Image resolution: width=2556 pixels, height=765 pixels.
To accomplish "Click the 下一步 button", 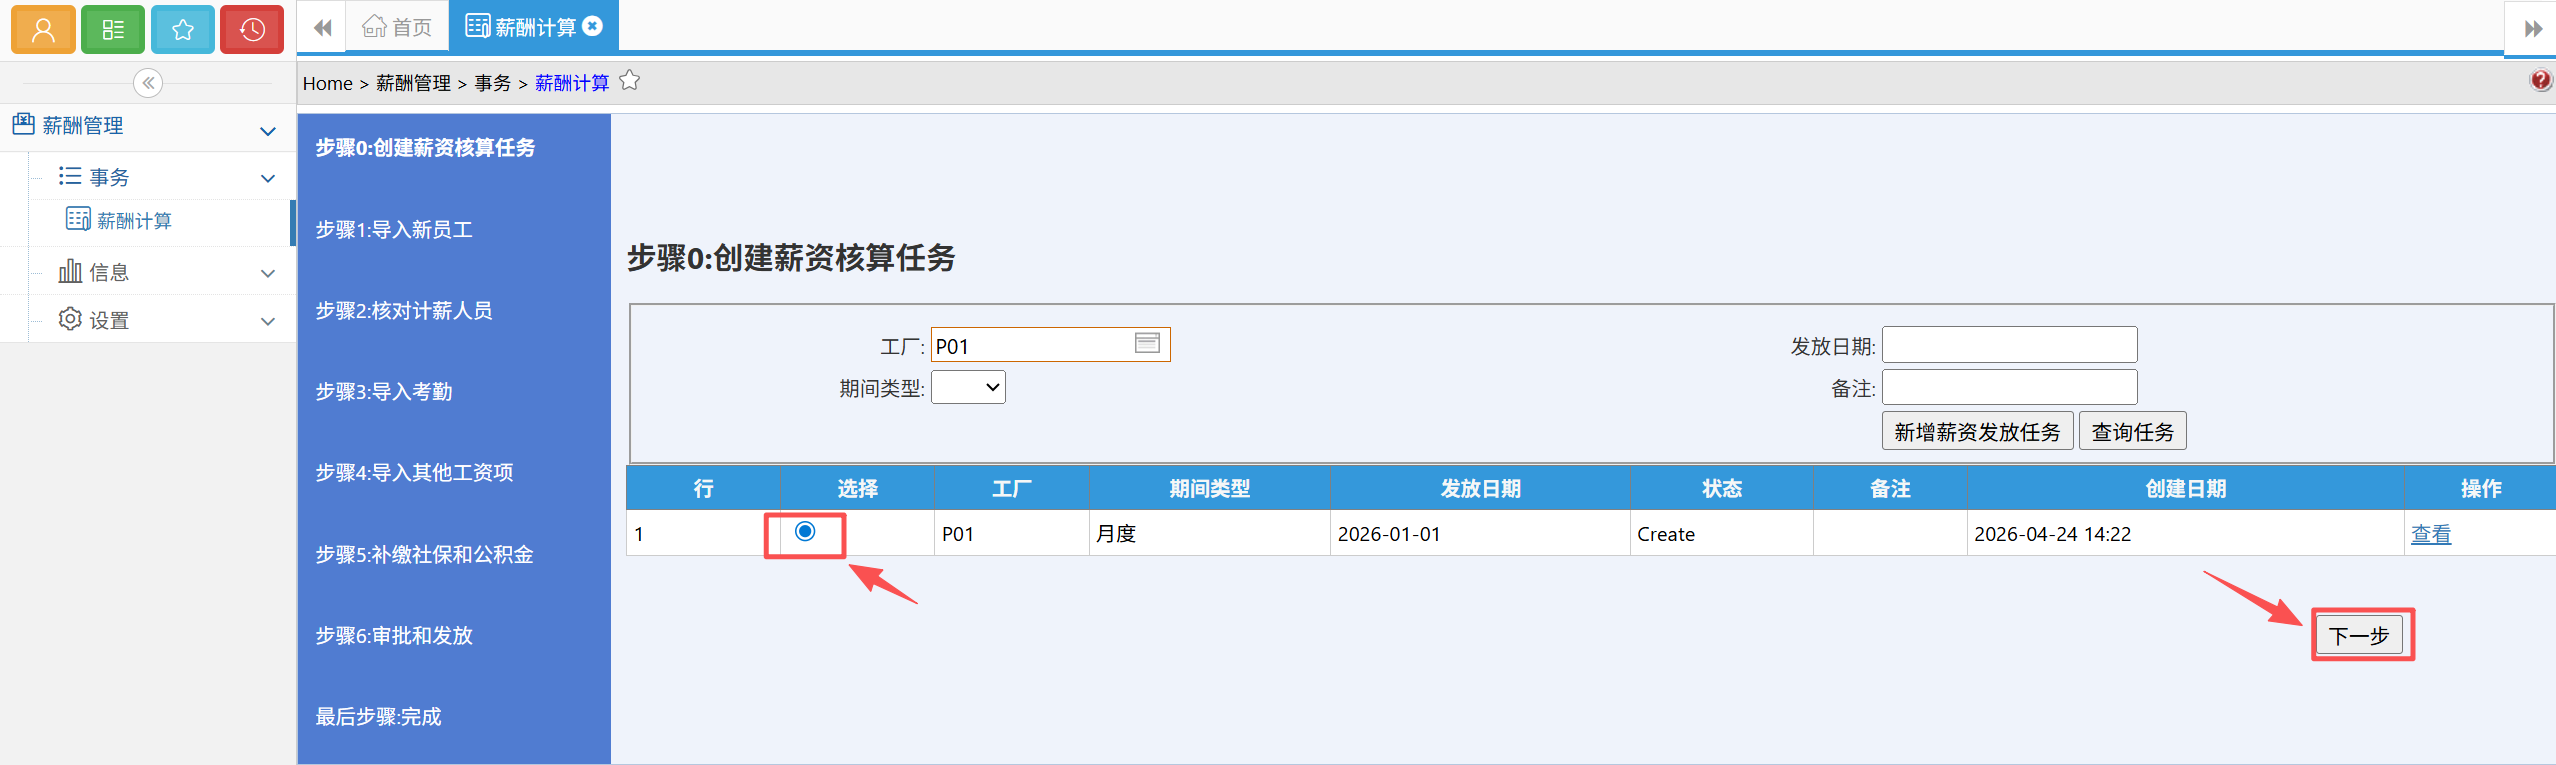I will point(2359,635).
